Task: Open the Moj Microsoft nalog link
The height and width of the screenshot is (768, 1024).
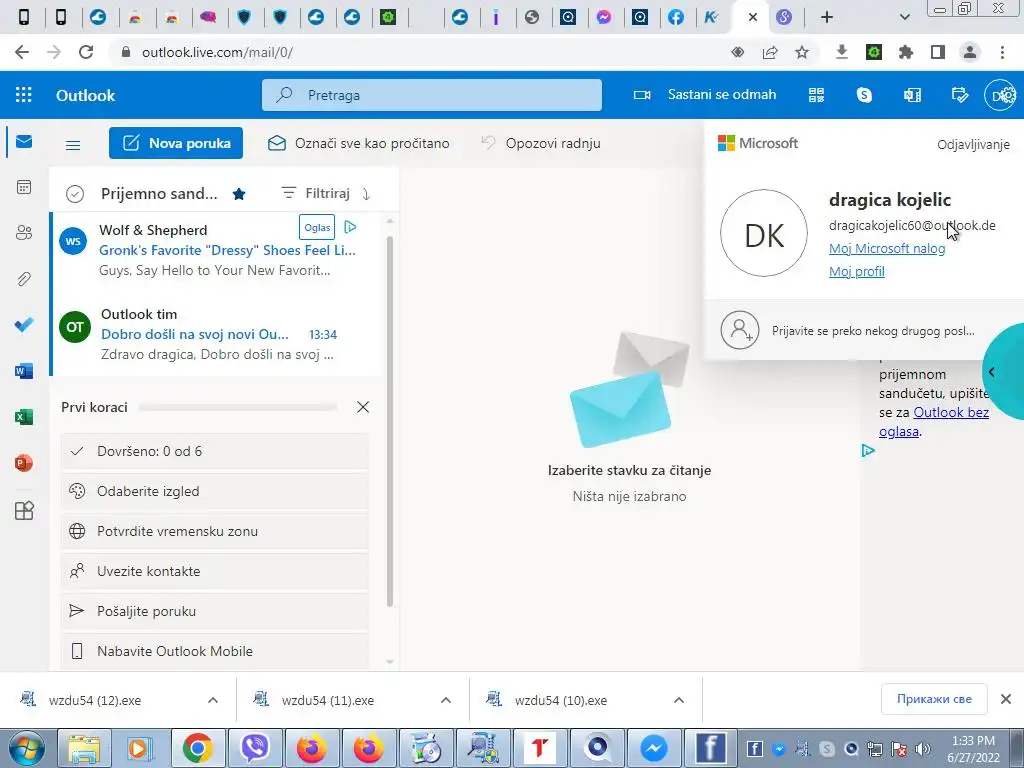Action: 887,248
